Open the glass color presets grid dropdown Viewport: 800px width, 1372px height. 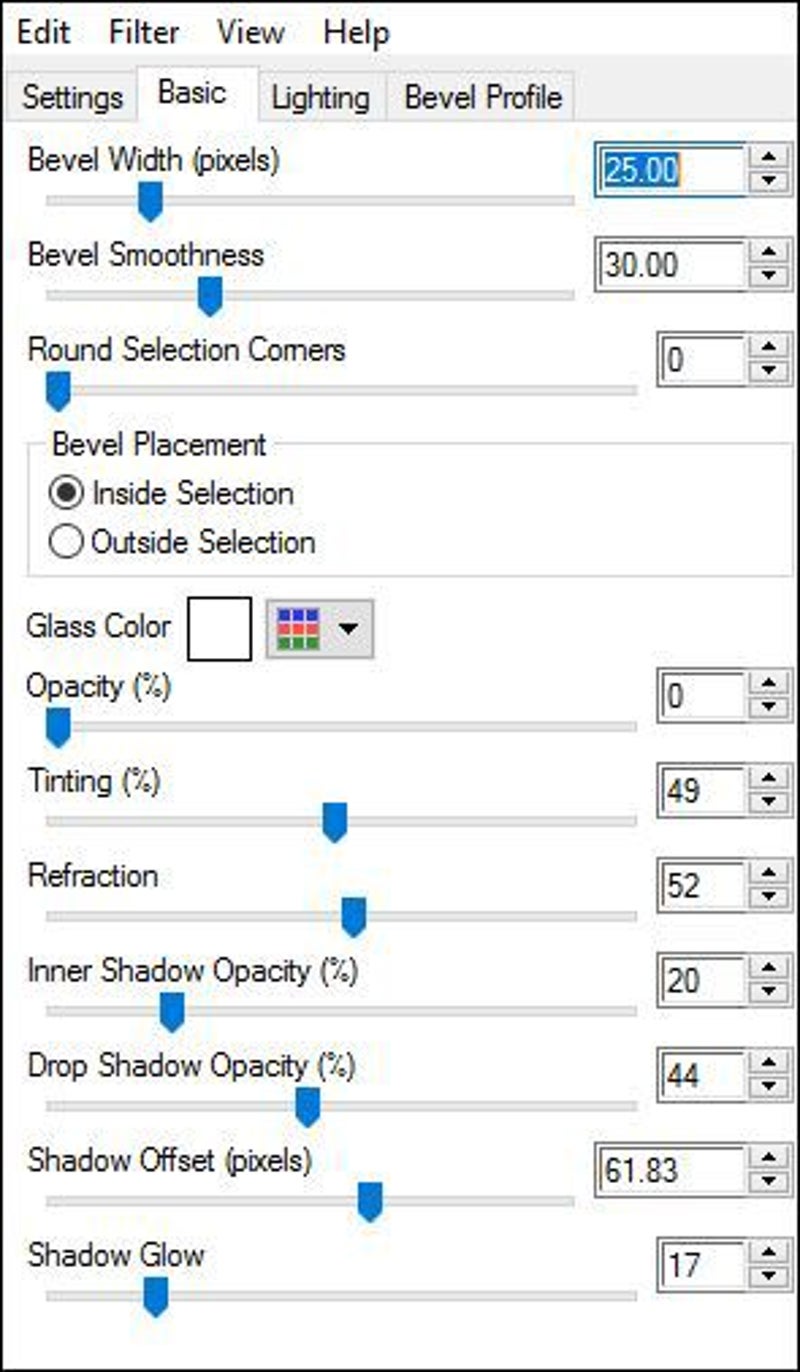click(x=321, y=629)
